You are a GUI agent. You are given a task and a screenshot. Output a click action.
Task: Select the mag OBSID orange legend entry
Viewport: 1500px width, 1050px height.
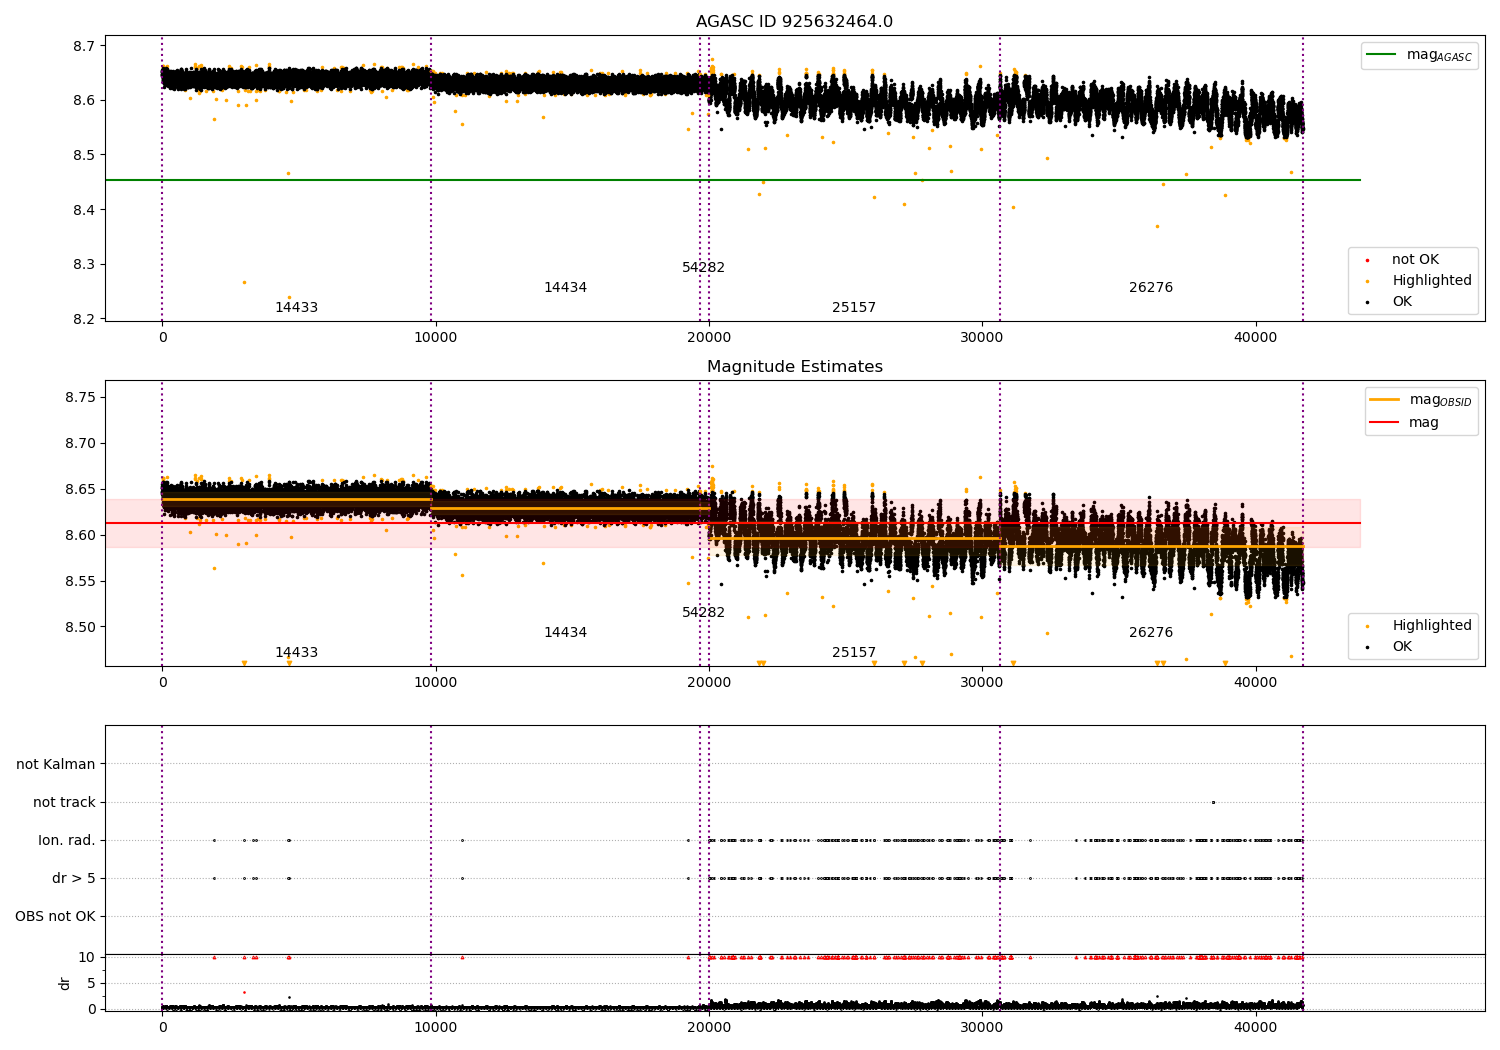pos(1421,400)
